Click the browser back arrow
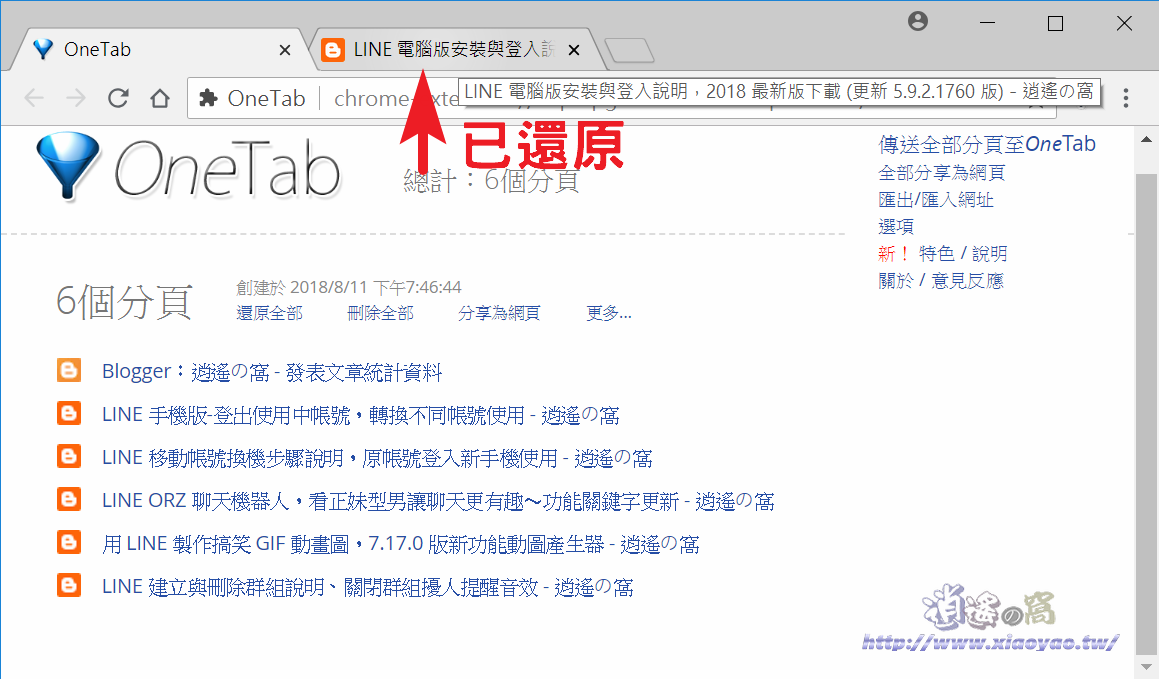Screen dimensions: 1159x679 pos(34,98)
